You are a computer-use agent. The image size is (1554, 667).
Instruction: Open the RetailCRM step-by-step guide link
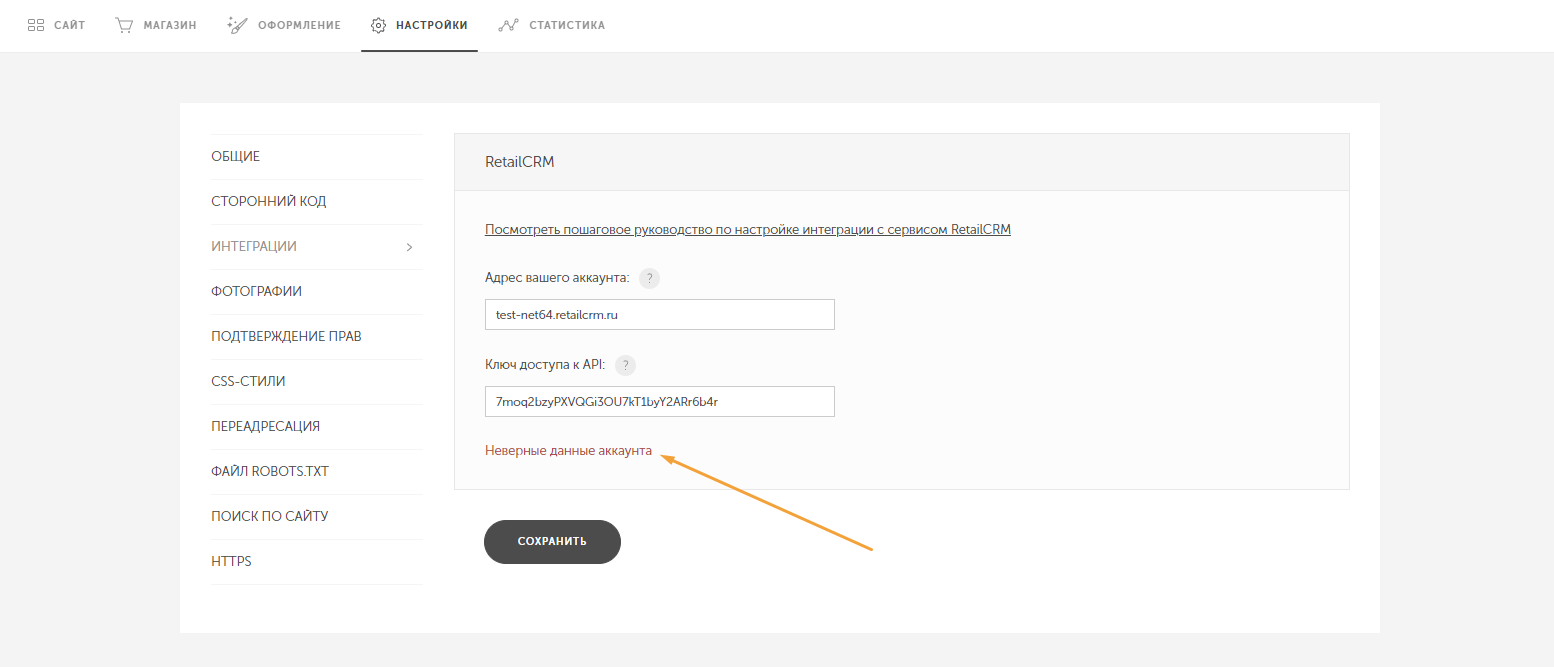point(748,229)
